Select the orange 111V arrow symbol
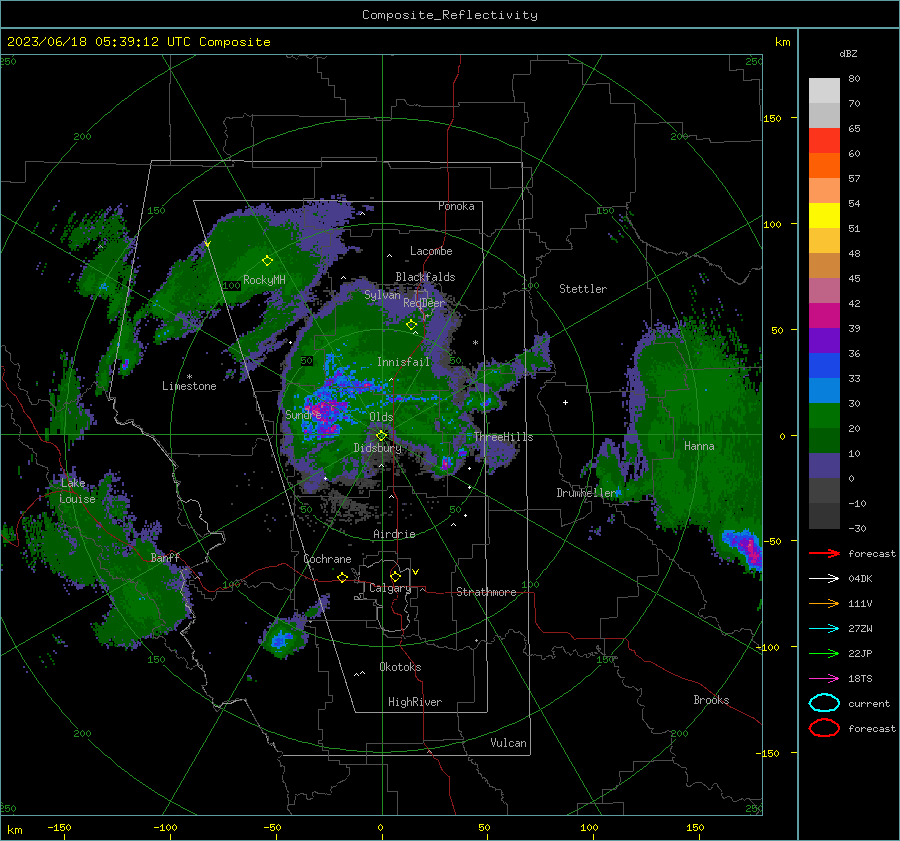The width and height of the screenshot is (900, 841). coord(824,603)
